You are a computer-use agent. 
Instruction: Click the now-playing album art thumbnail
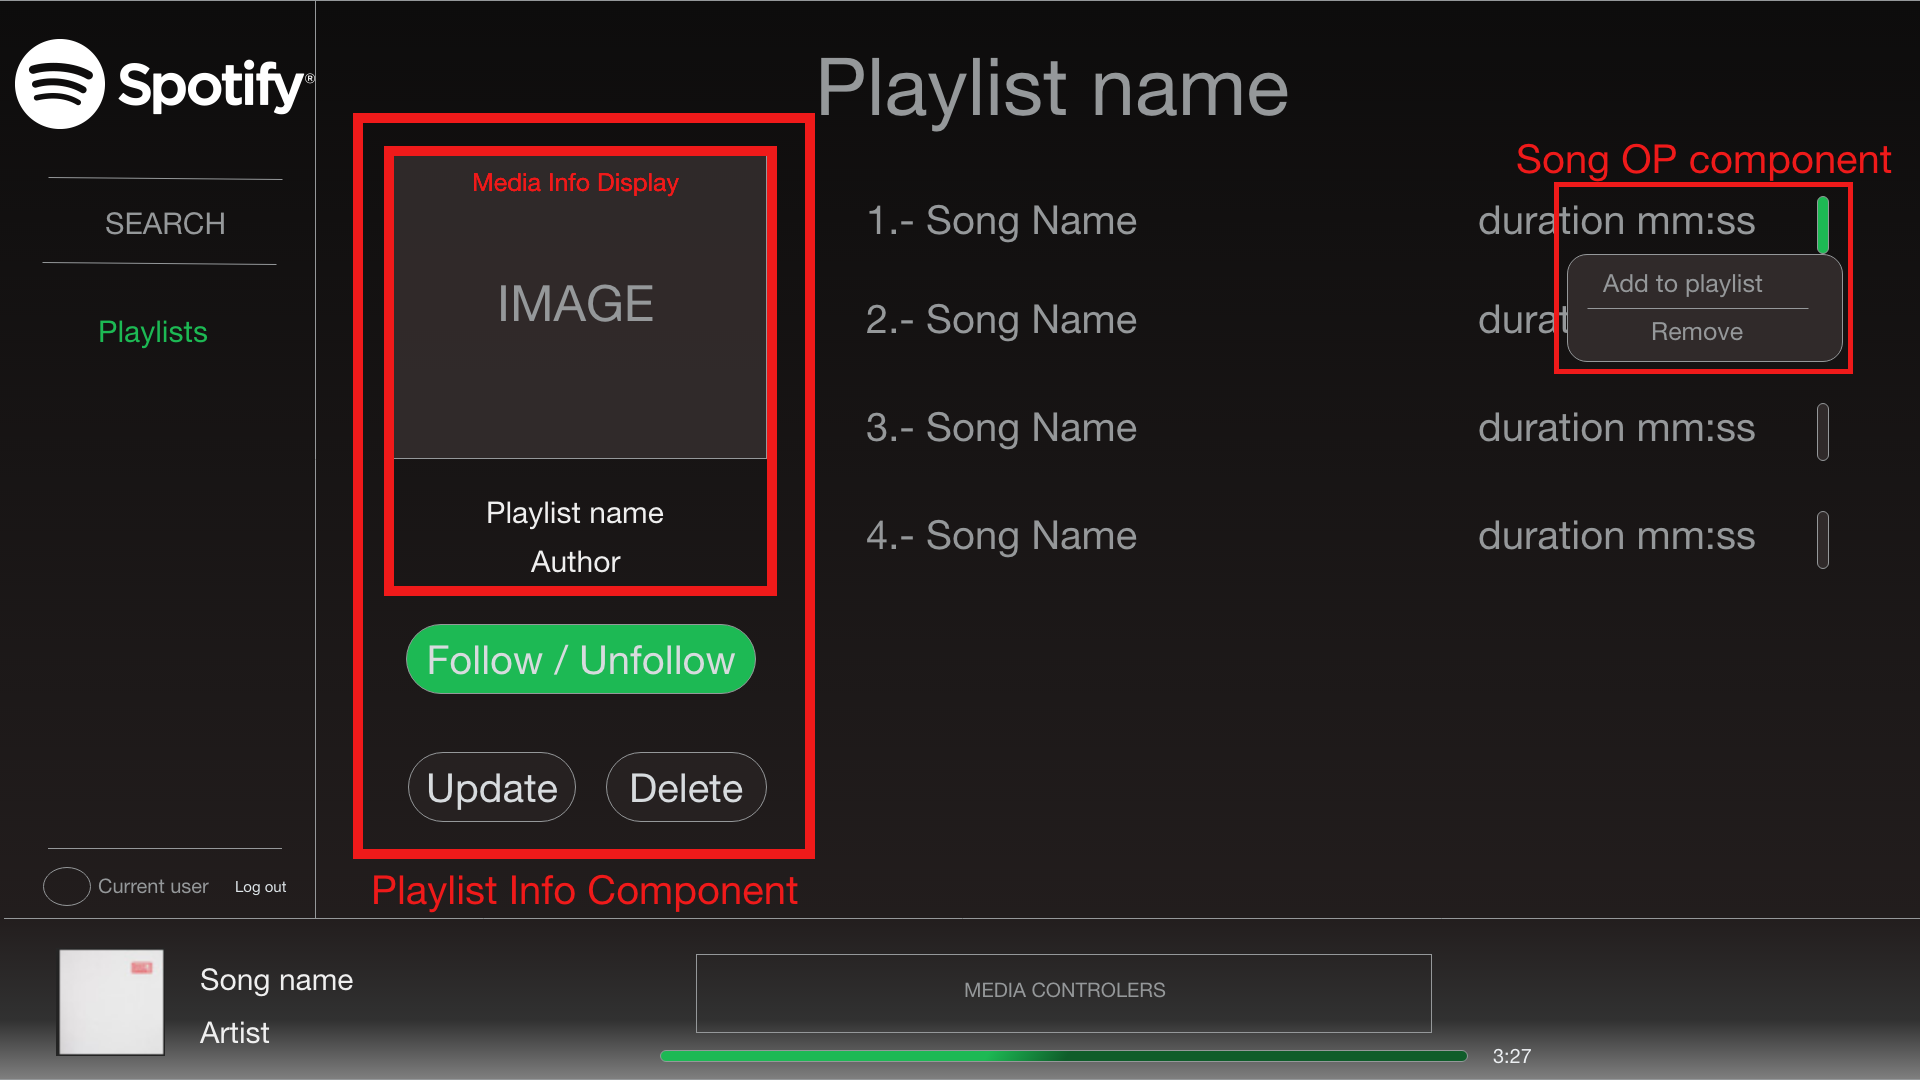(x=111, y=1002)
